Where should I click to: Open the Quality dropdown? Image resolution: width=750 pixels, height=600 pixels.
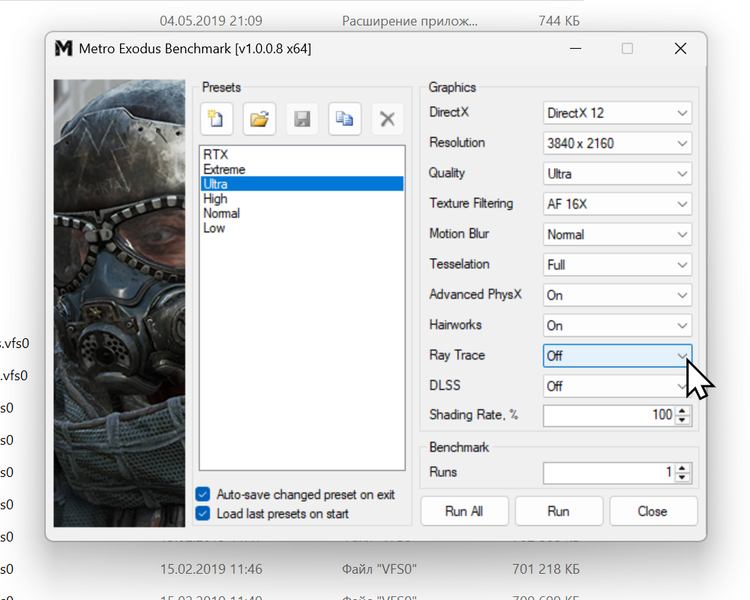pyautogui.click(x=617, y=174)
